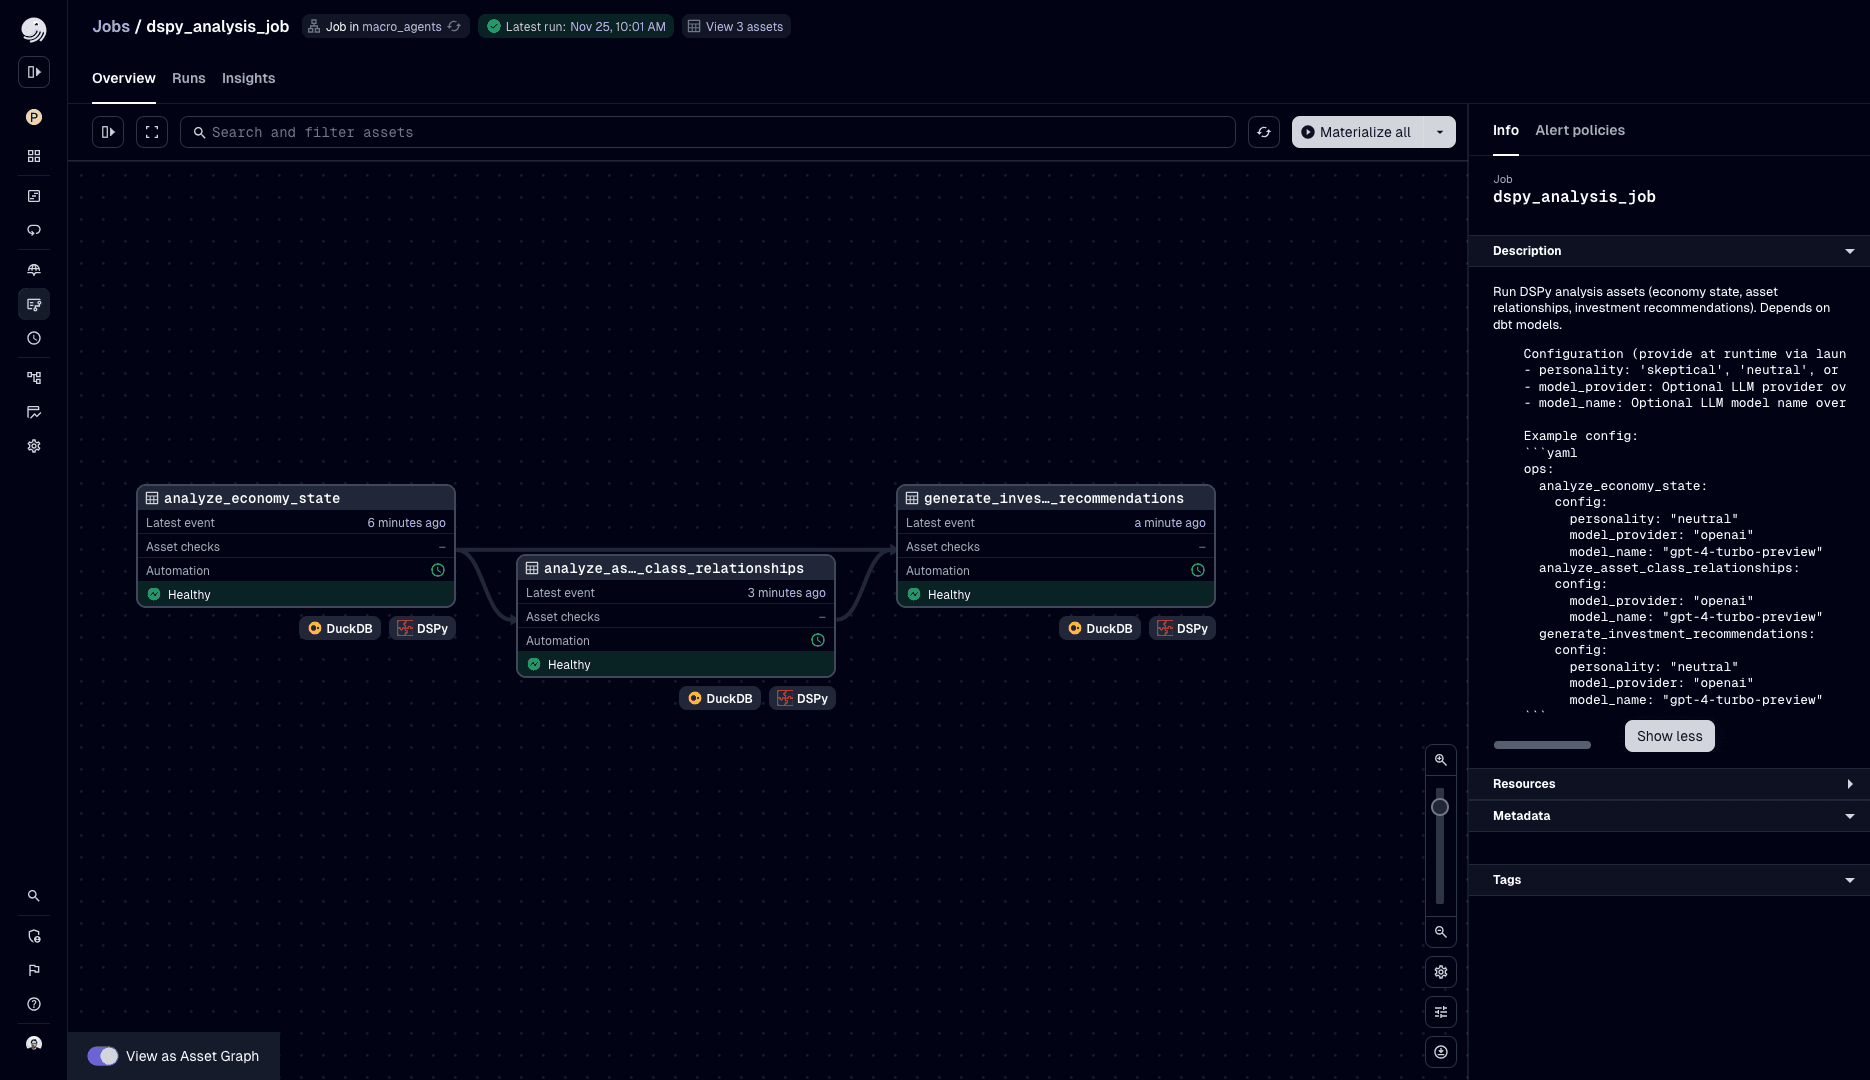Collapse the Description section in Info panel
Image resolution: width=1870 pixels, height=1080 pixels.
click(1851, 251)
